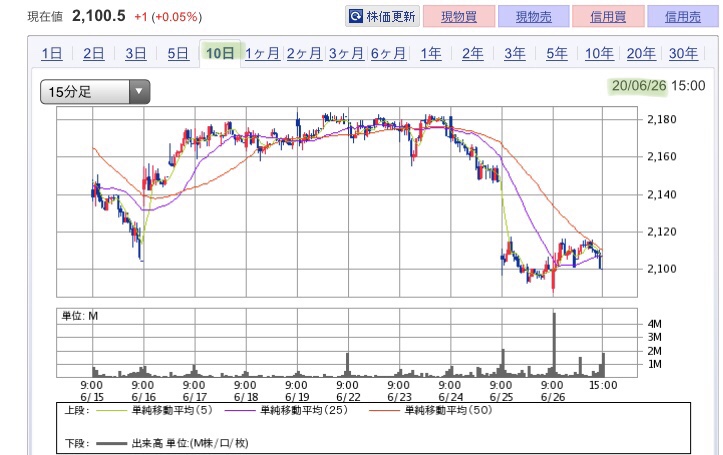Select the 2日 period tab

click(94, 53)
